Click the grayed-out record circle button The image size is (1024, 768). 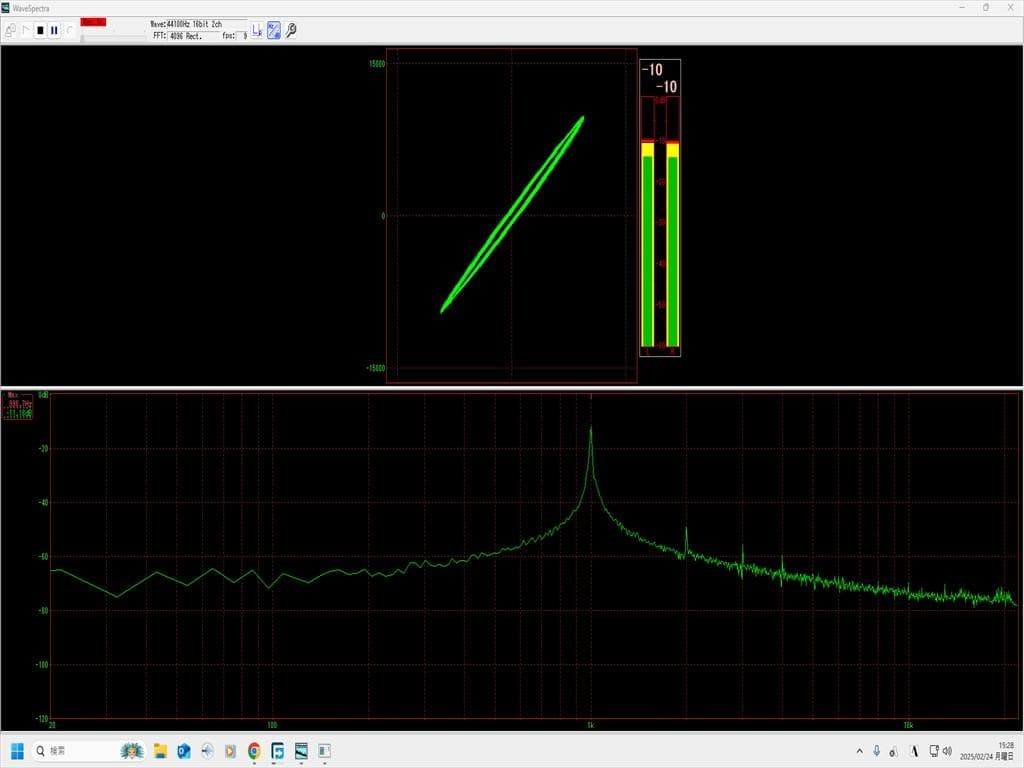69,30
